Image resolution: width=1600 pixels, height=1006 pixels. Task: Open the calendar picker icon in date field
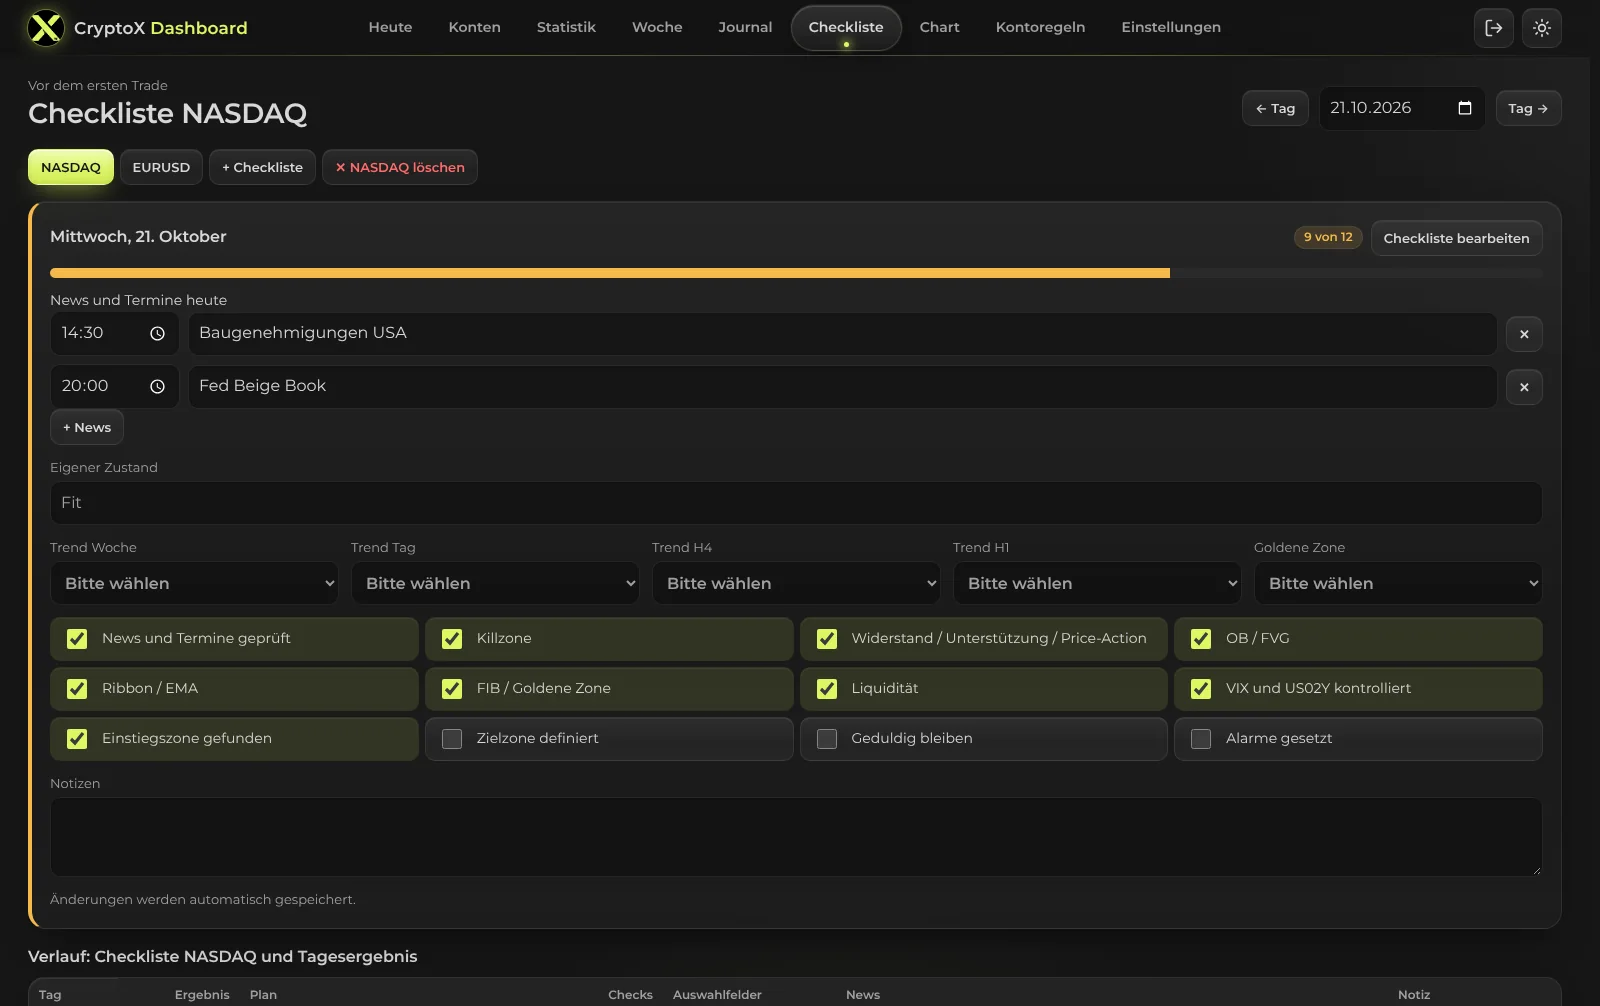1465,108
